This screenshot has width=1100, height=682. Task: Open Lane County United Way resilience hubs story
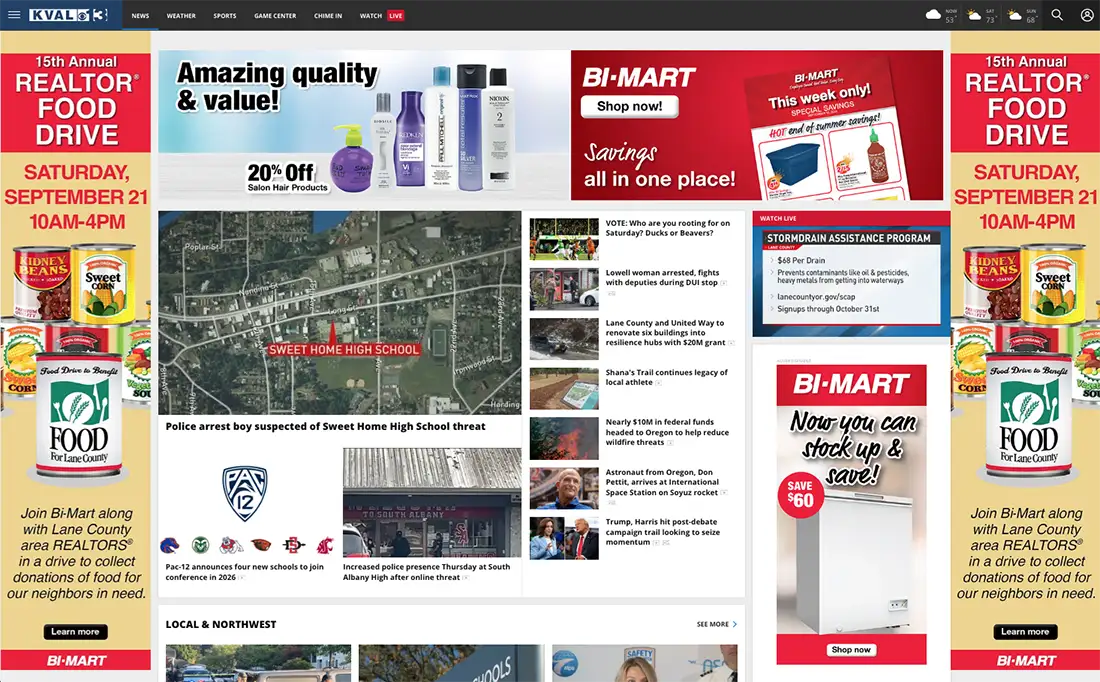(666, 333)
